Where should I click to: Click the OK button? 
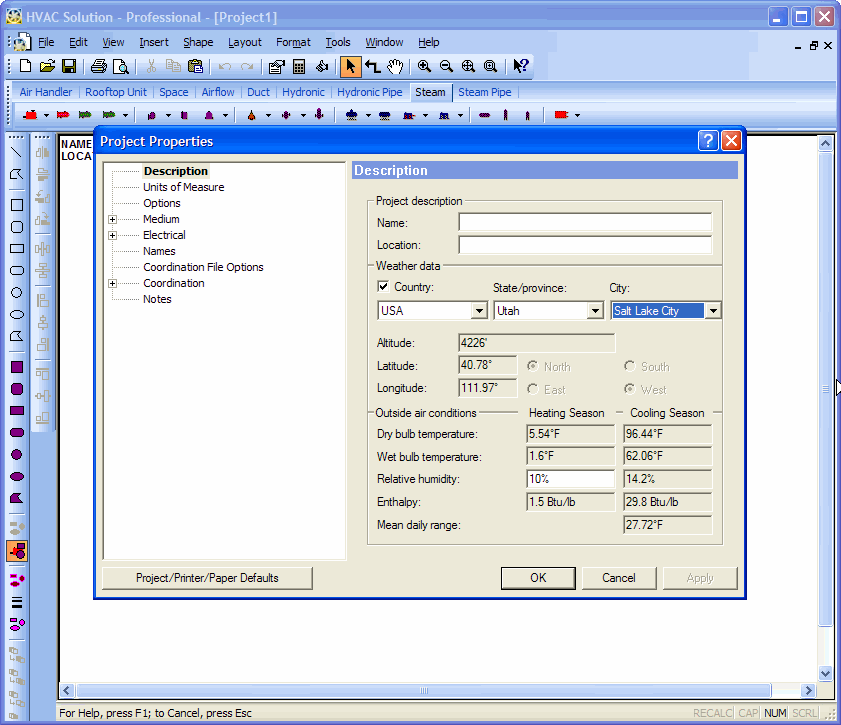[x=538, y=578]
